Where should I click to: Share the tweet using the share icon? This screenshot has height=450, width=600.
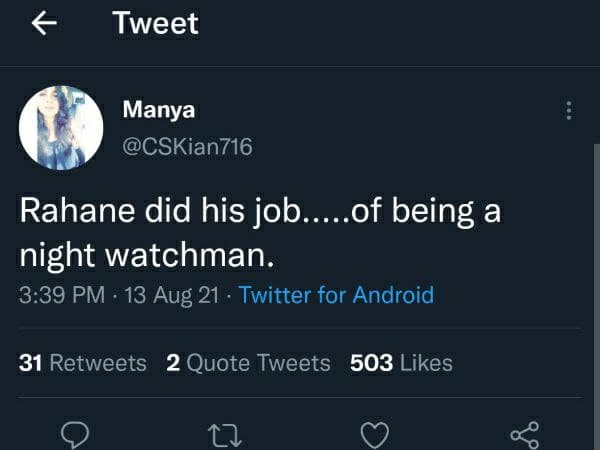coord(524,434)
